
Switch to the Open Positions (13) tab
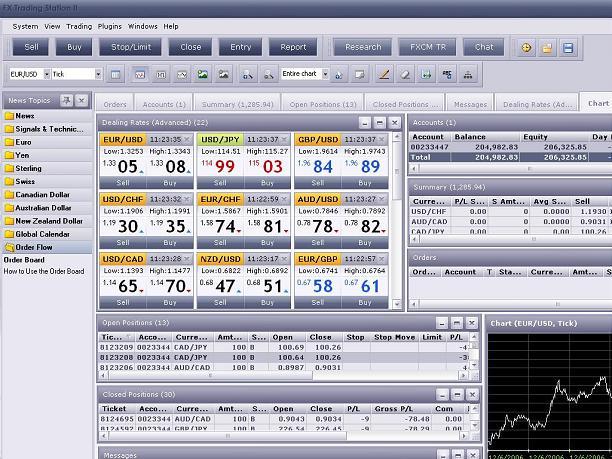[323, 105]
